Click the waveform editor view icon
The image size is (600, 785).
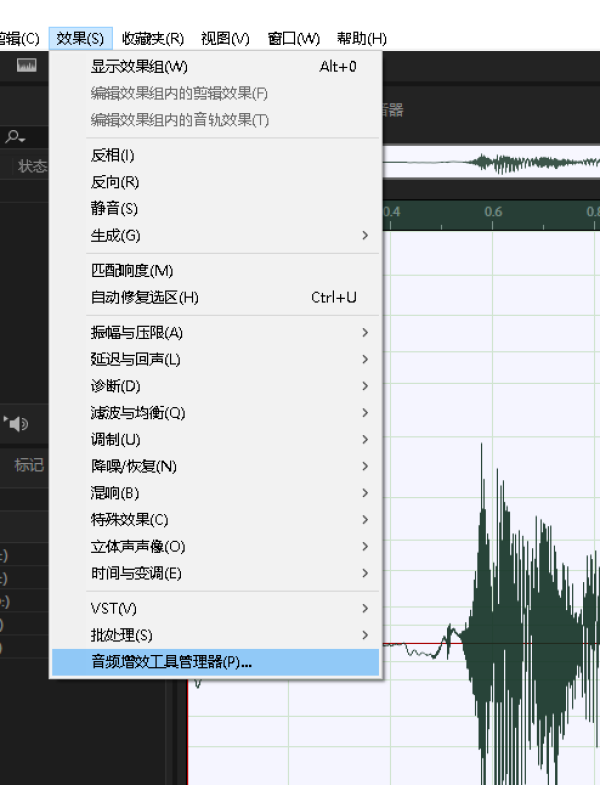click(27, 66)
